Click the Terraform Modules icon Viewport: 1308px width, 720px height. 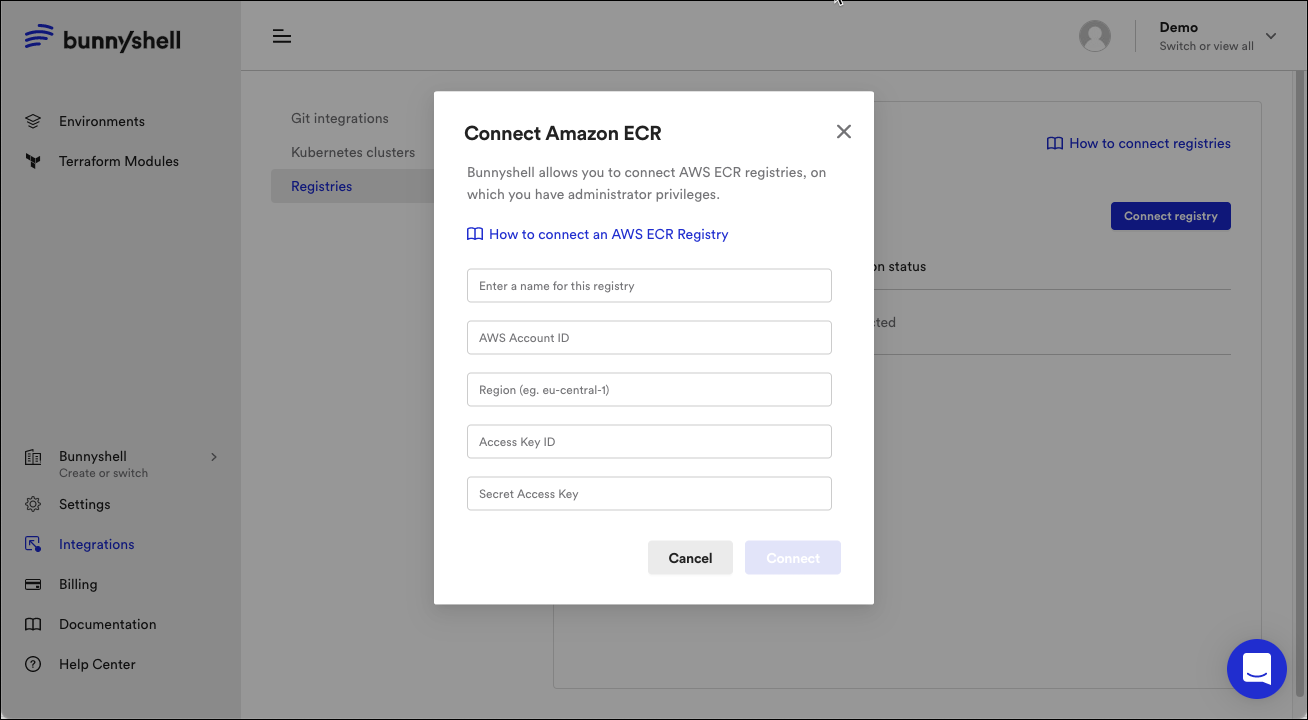[x=33, y=161]
